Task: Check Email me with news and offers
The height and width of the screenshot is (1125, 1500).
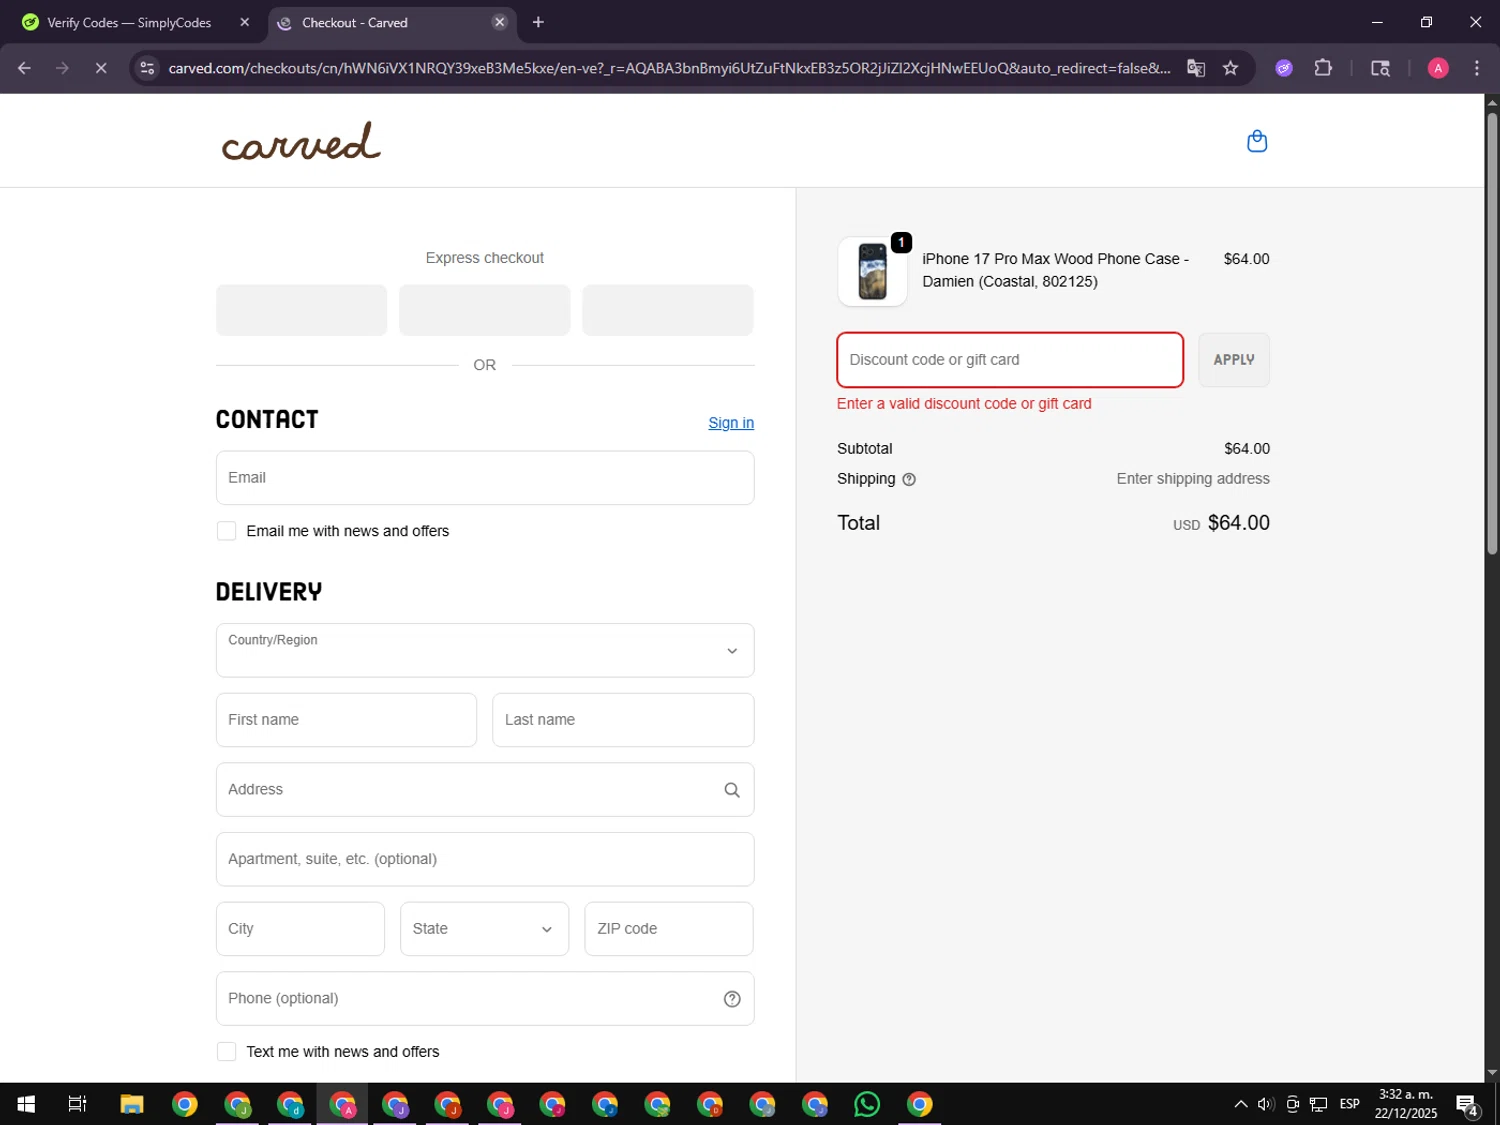Action: click(x=227, y=531)
